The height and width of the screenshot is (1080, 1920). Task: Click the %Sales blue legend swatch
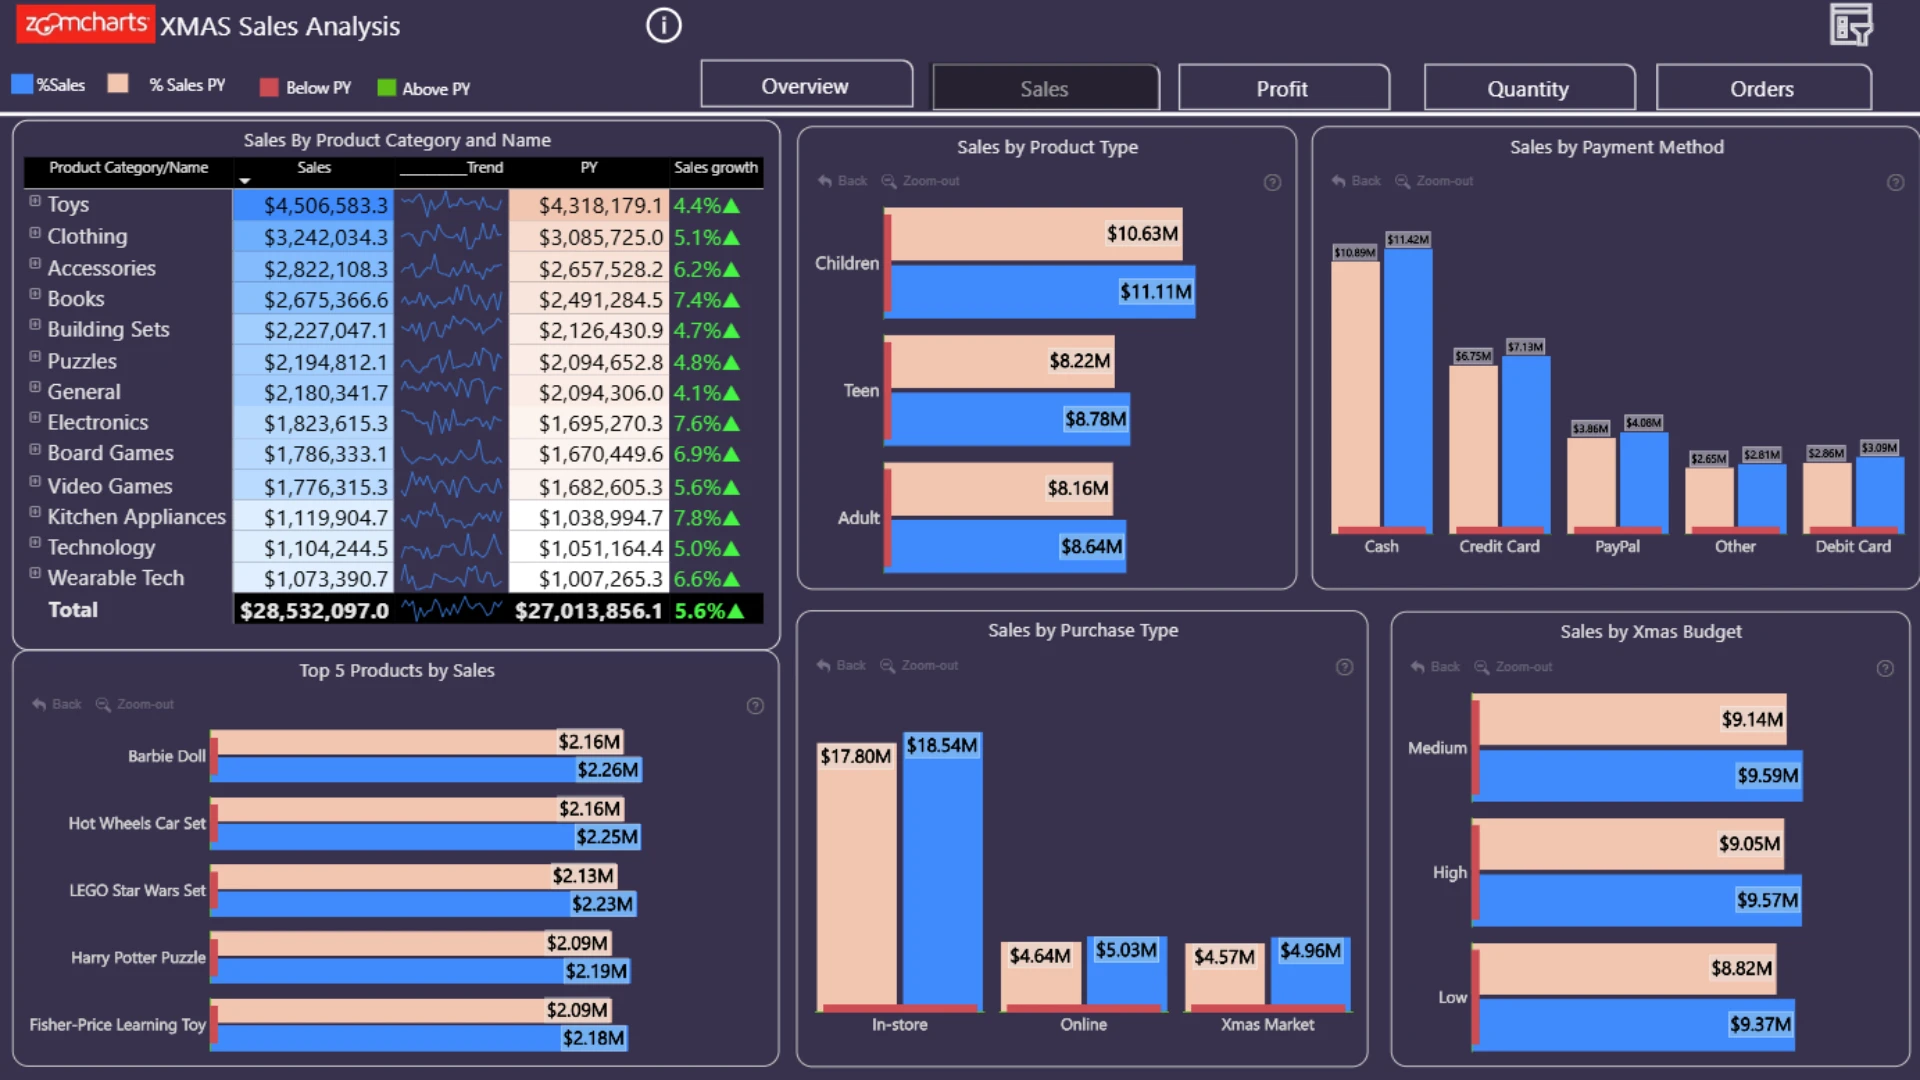click(22, 84)
